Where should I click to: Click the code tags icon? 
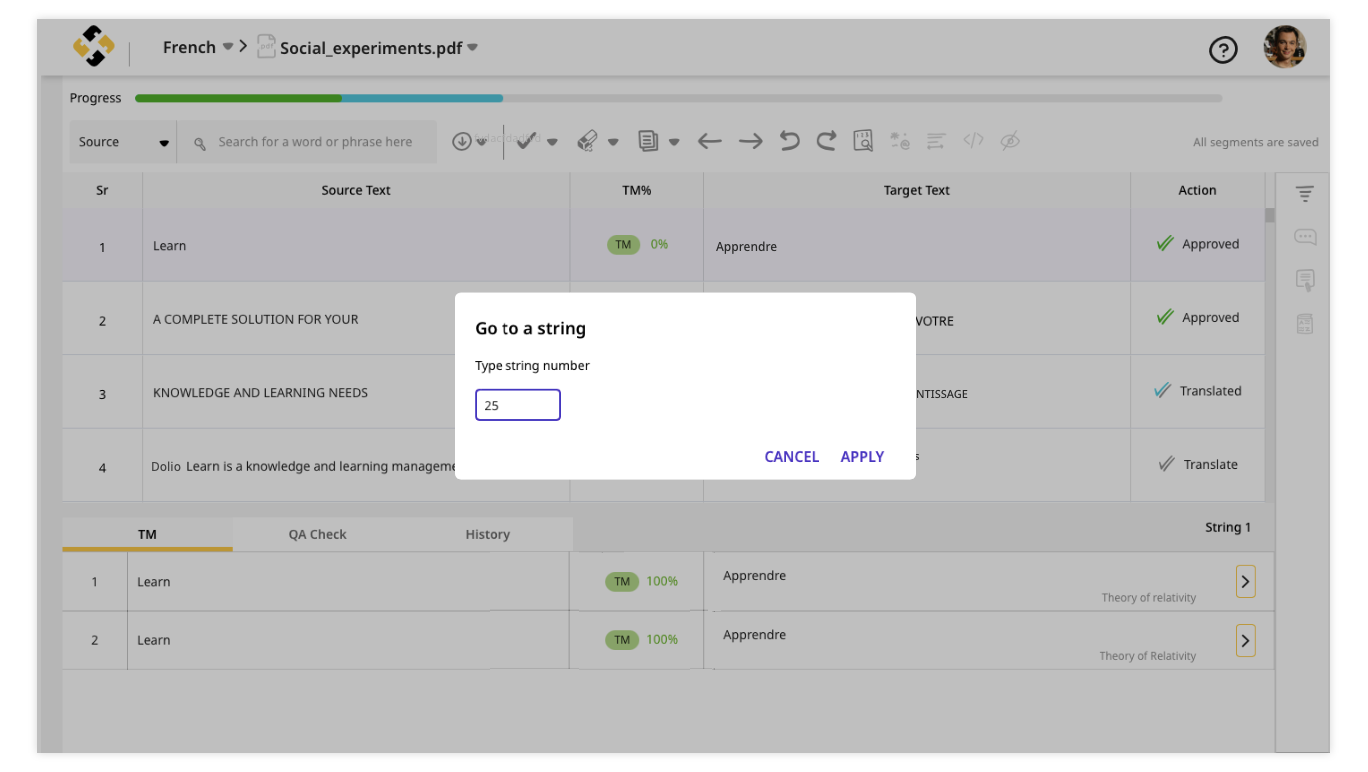coord(973,141)
